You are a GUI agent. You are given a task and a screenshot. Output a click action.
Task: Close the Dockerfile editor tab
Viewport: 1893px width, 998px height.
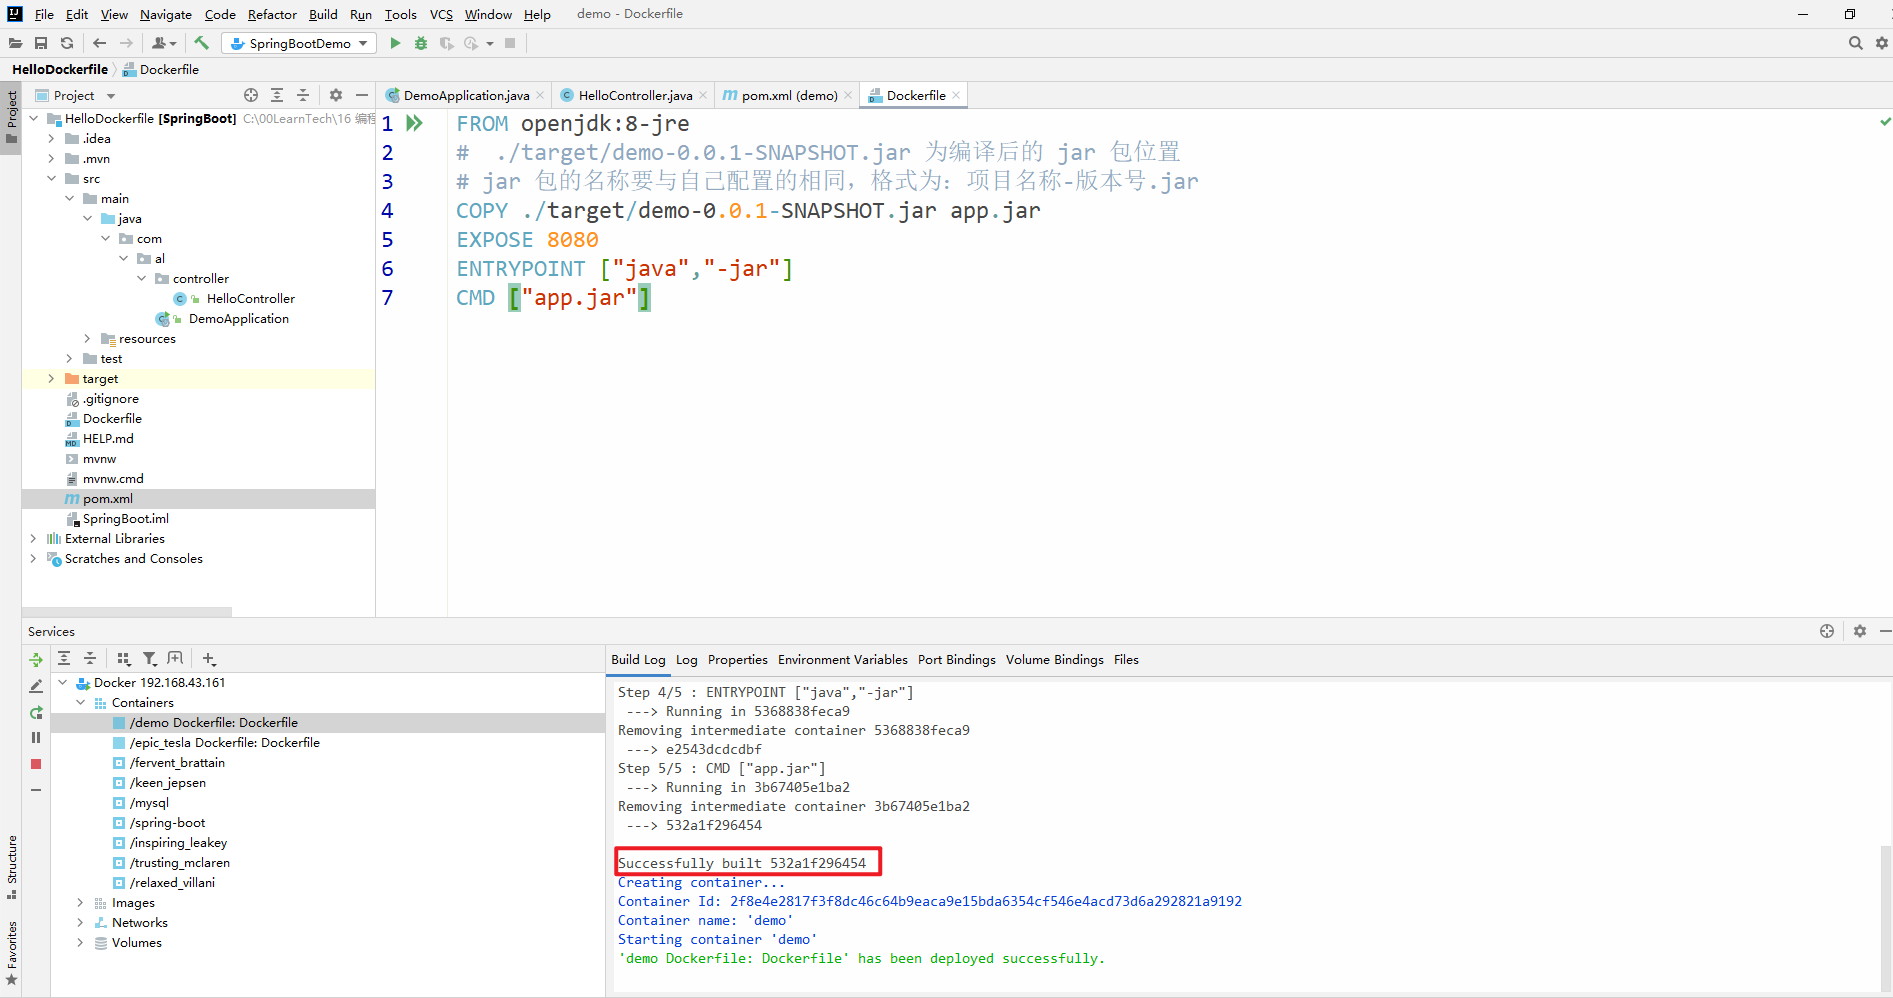[956, 95]
